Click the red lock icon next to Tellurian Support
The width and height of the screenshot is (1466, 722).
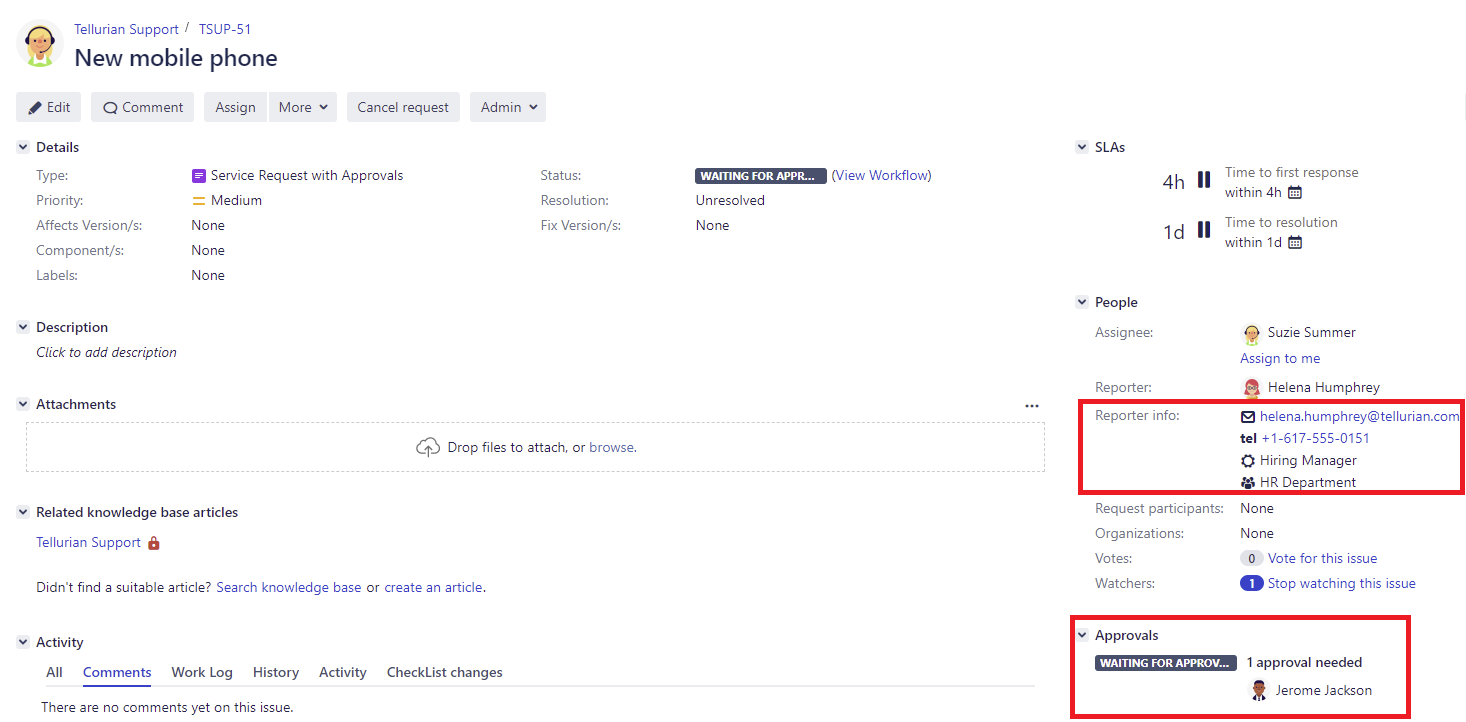click(154, 543)
